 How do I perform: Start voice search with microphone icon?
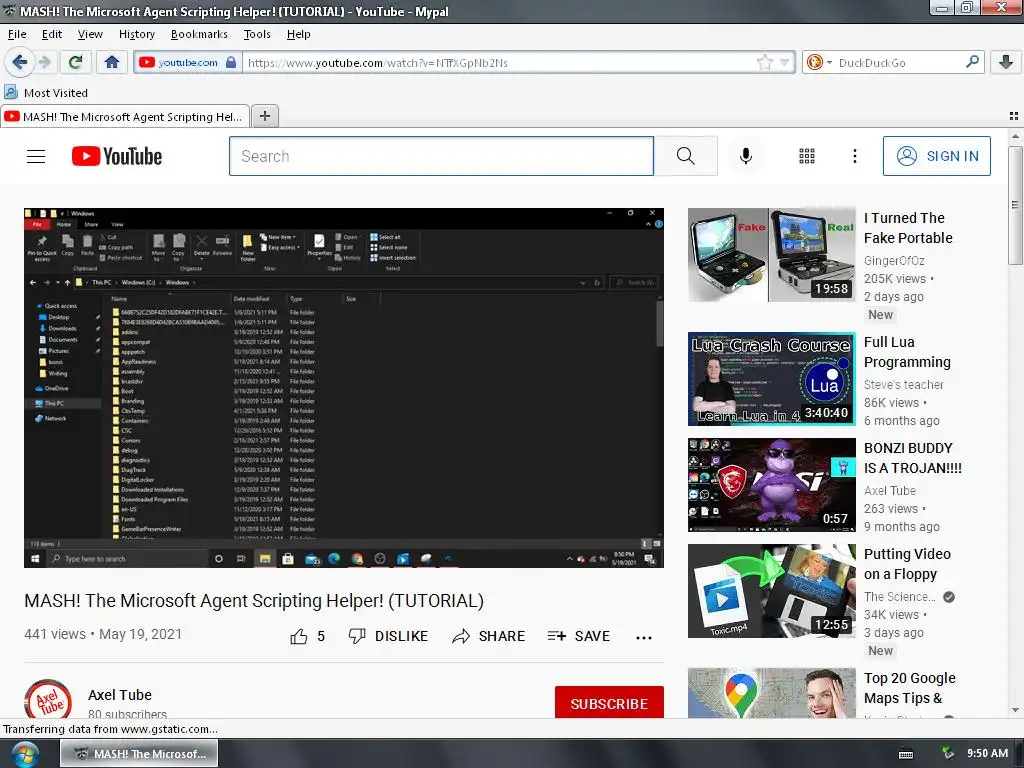[745, 156]
